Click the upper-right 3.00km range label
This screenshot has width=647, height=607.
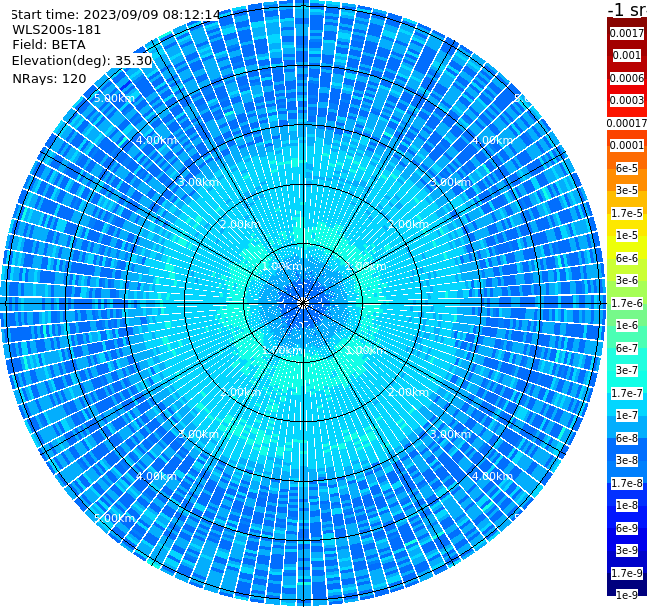coord(450,182)
